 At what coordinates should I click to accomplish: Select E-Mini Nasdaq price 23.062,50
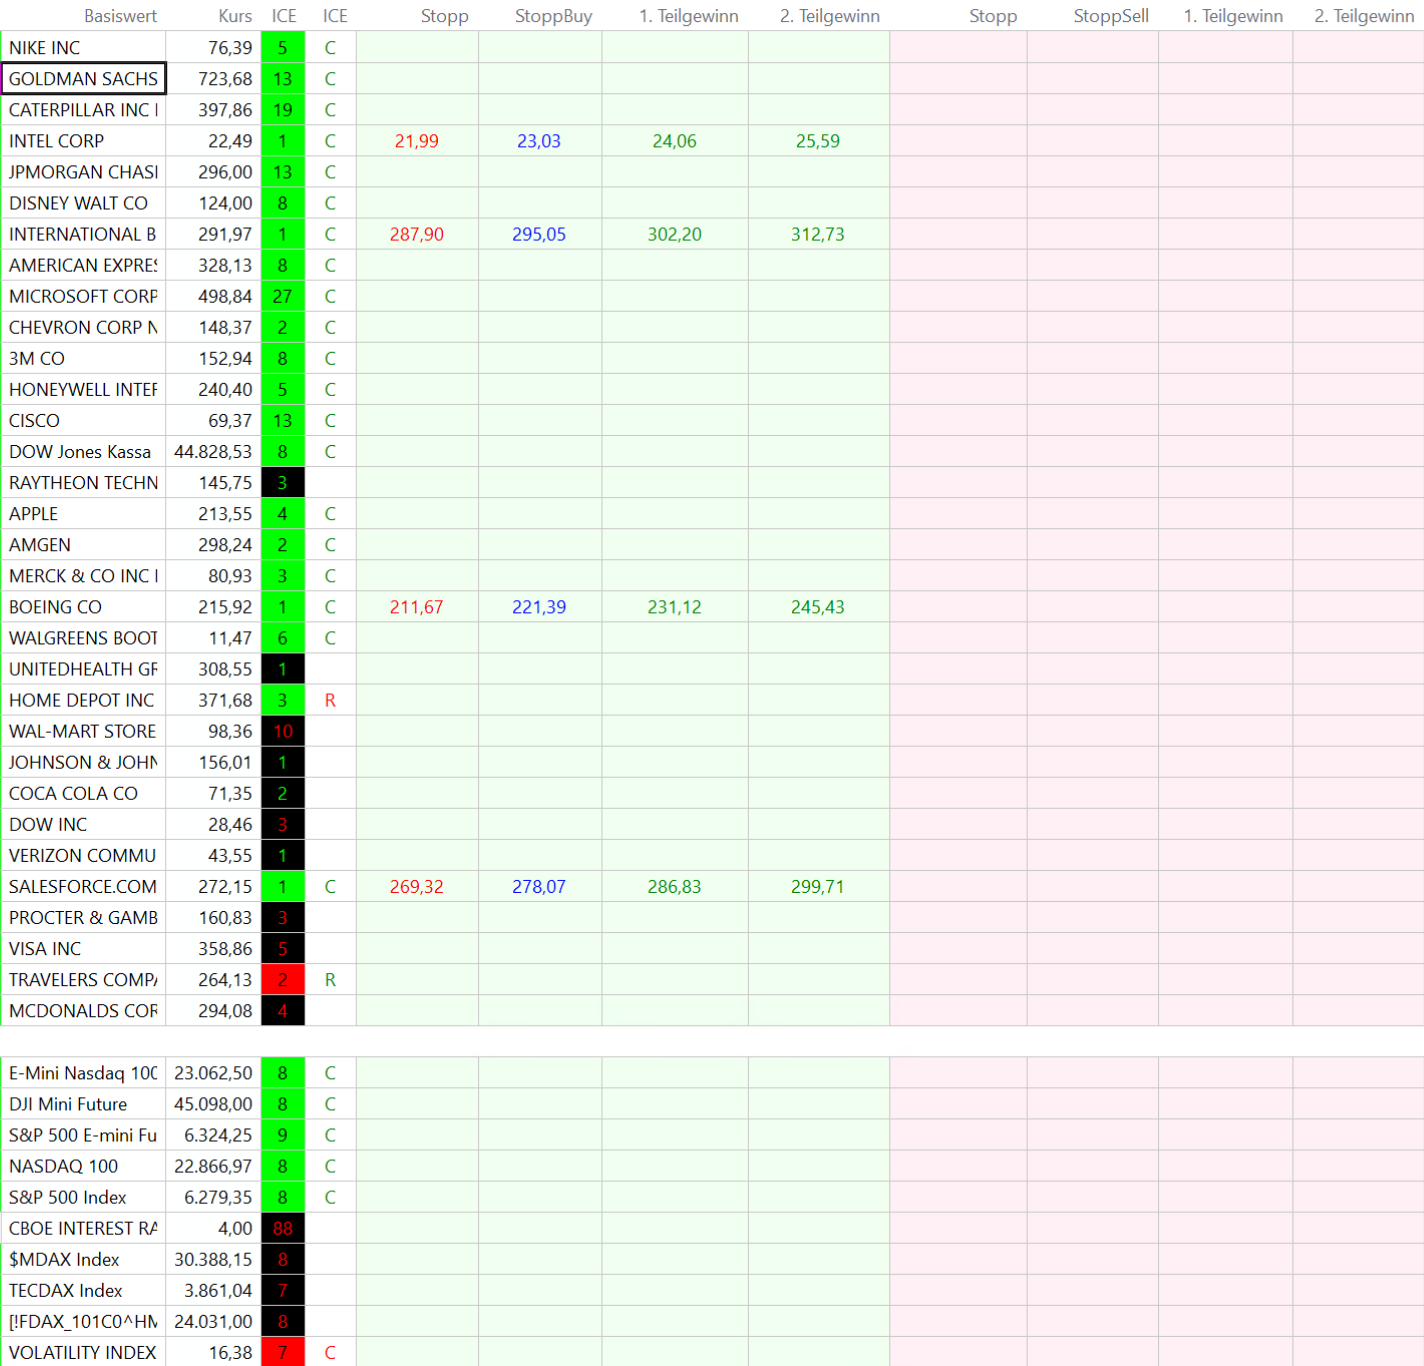pos(213,1073)
